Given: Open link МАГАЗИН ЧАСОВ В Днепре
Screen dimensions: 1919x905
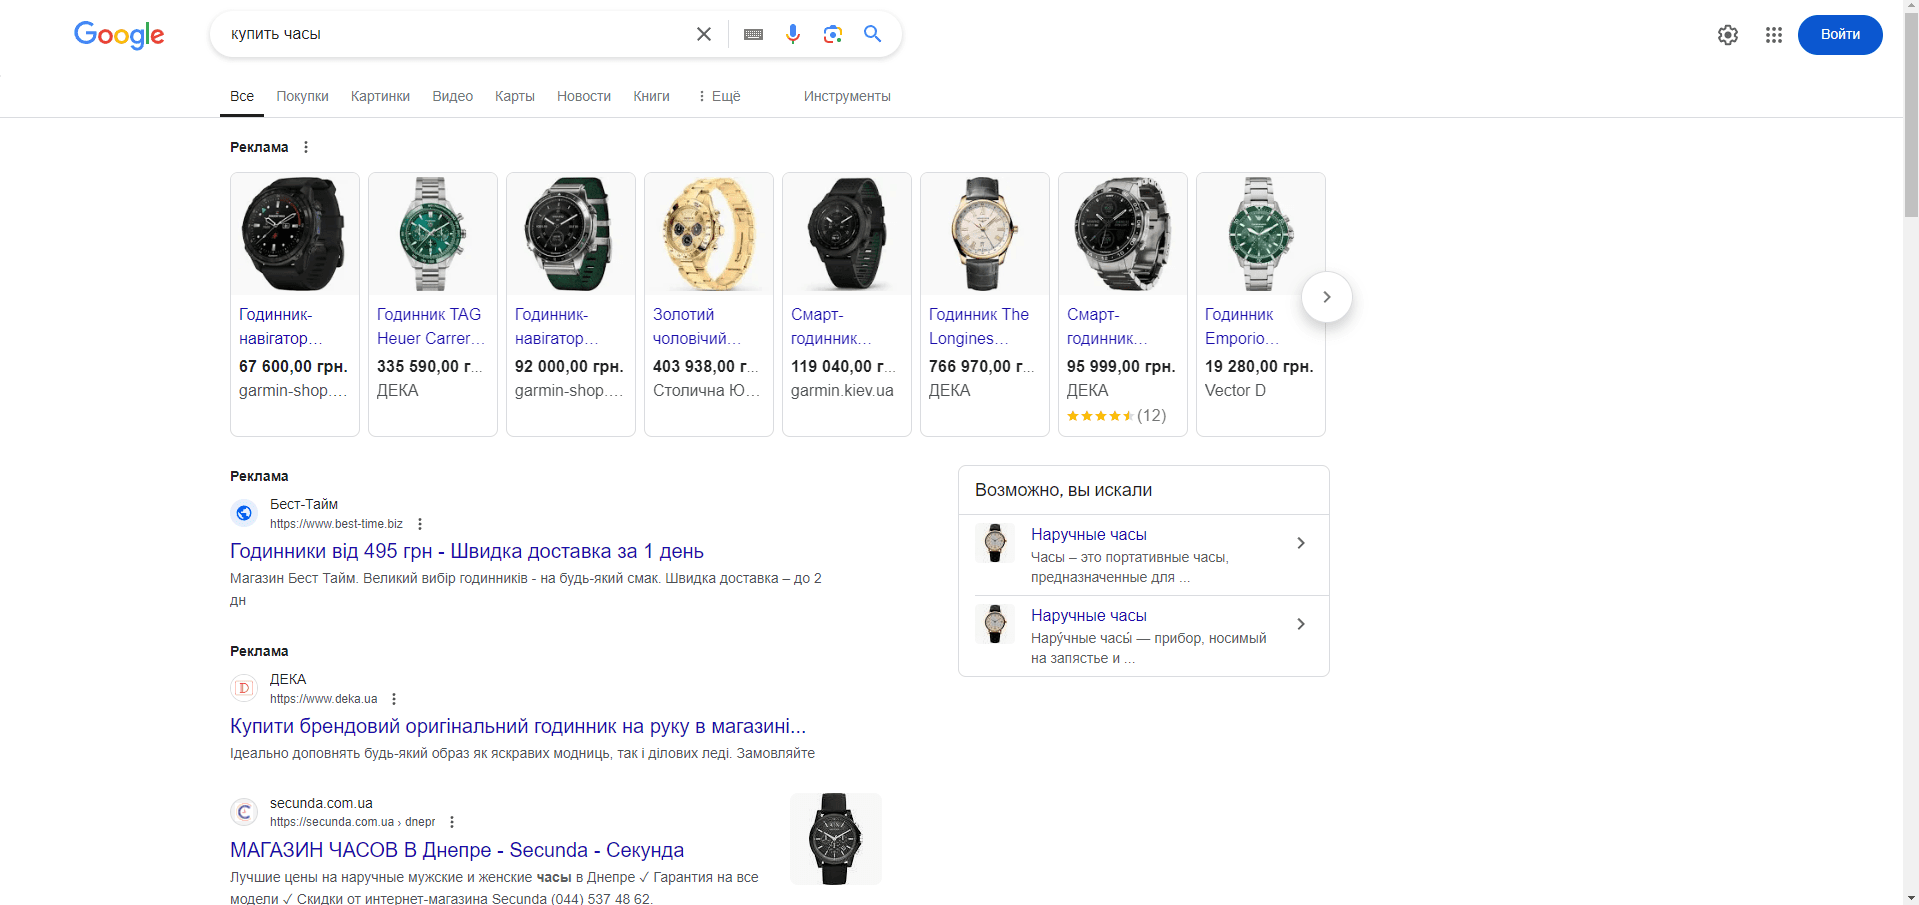Looking at the screenshot, I should [x=457, y=850].
